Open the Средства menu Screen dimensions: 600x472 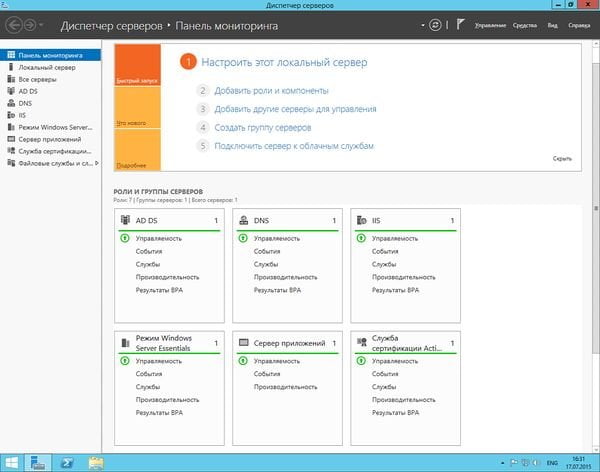tap(525, 25)
